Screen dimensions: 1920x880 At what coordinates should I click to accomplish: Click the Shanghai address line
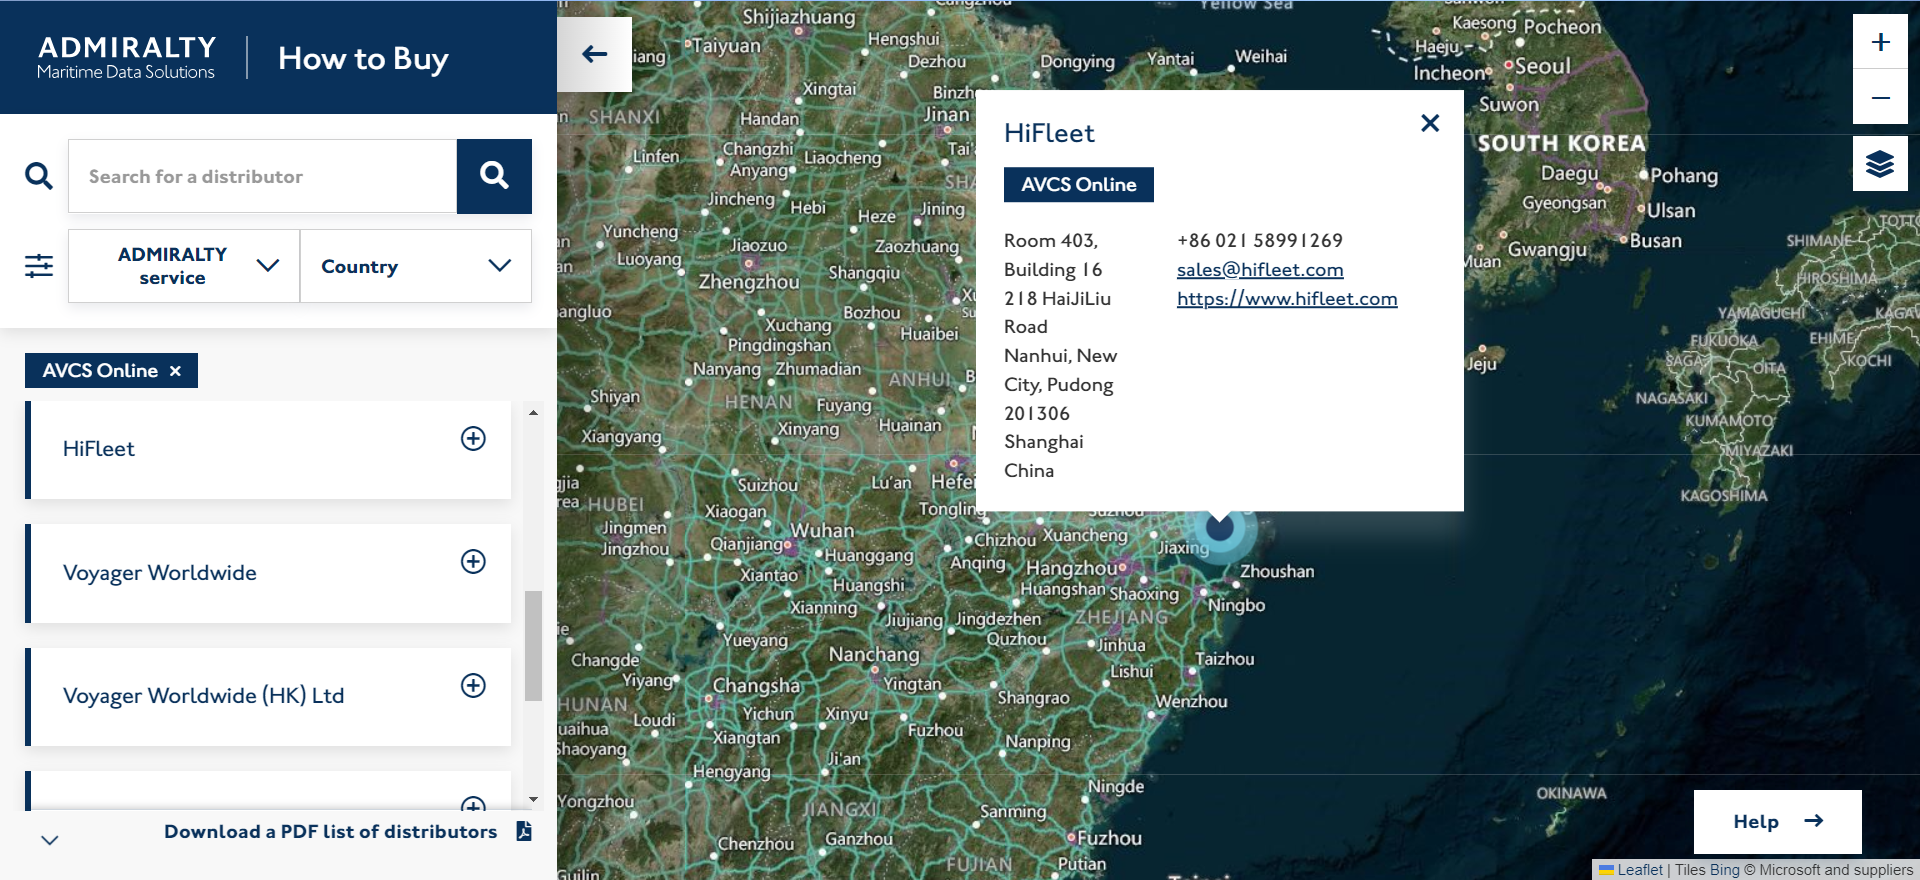pos(1044,442)
